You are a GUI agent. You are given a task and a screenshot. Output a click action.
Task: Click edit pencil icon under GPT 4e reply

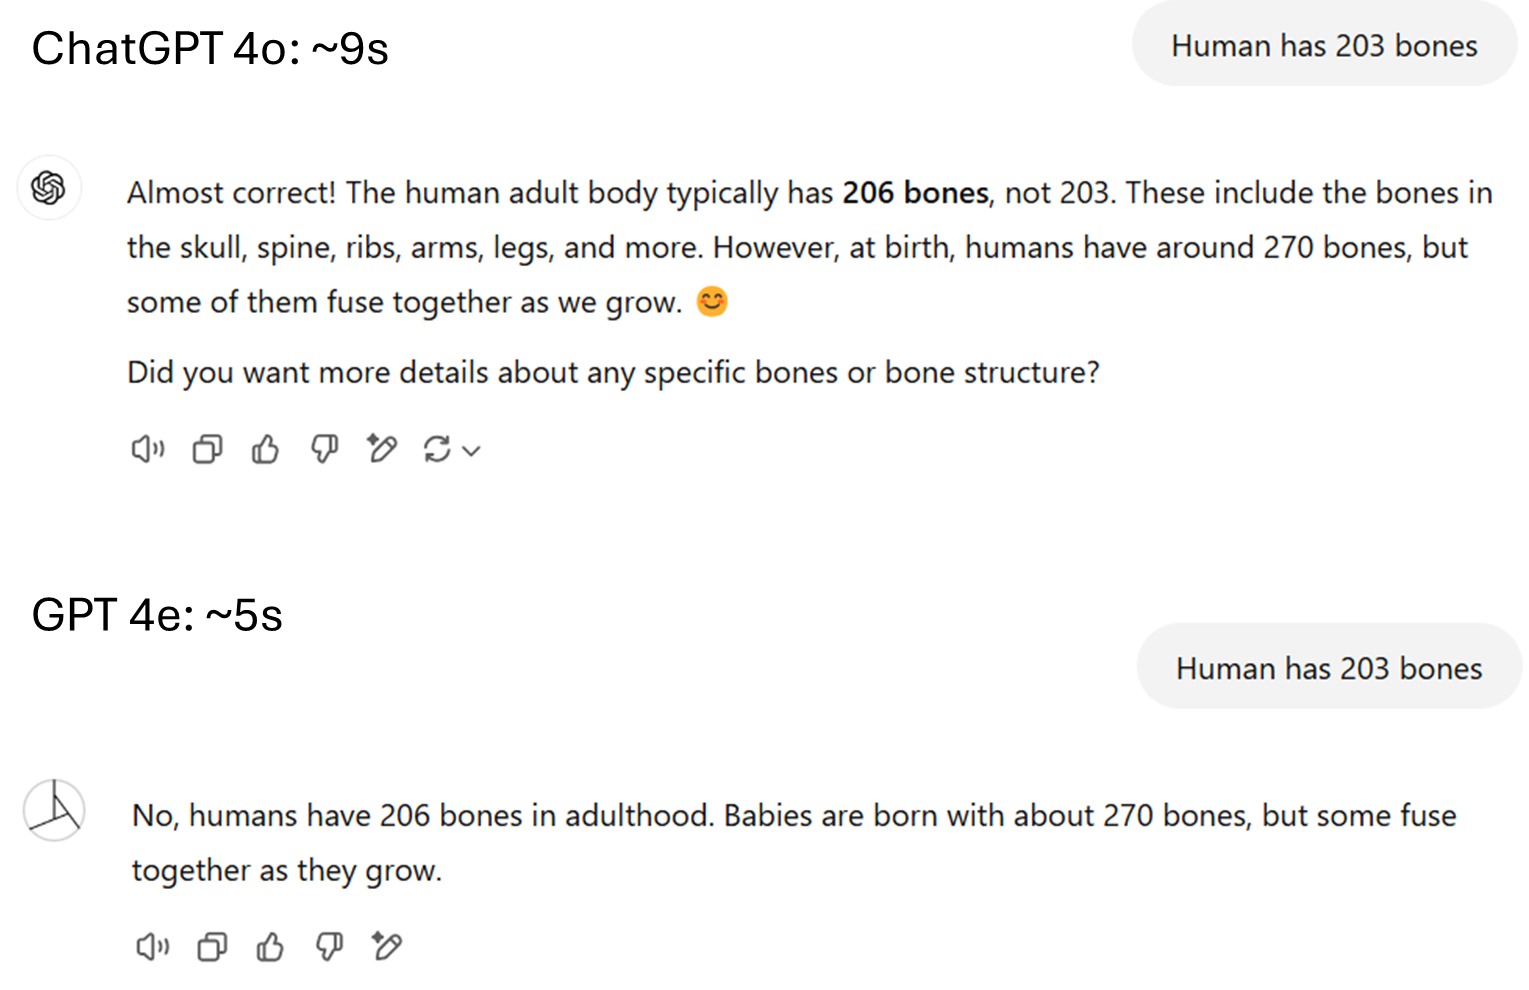pyautogui.click(x=387, y=945)
